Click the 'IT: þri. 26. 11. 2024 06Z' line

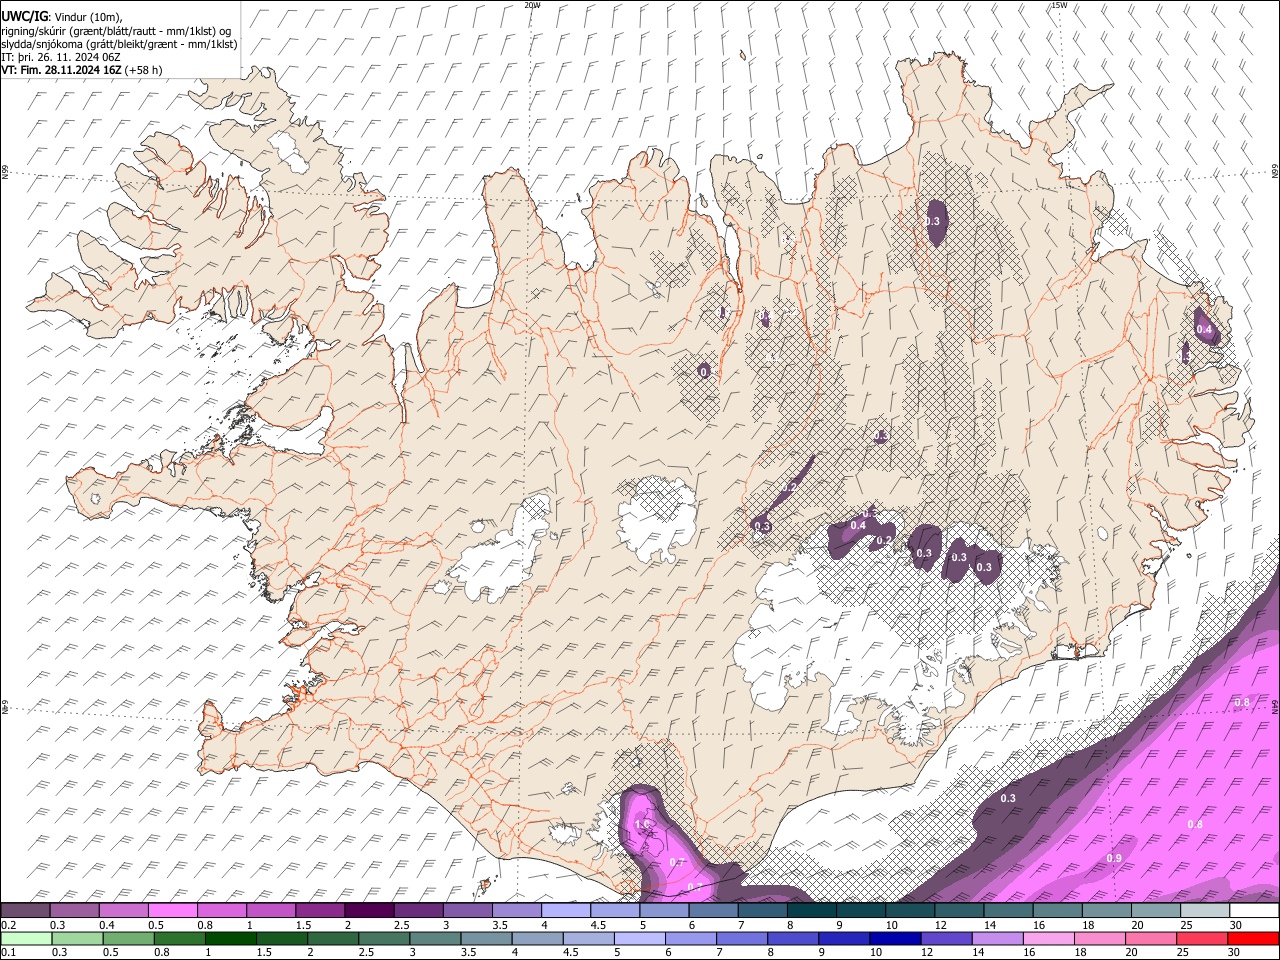(x=59, y=57)
